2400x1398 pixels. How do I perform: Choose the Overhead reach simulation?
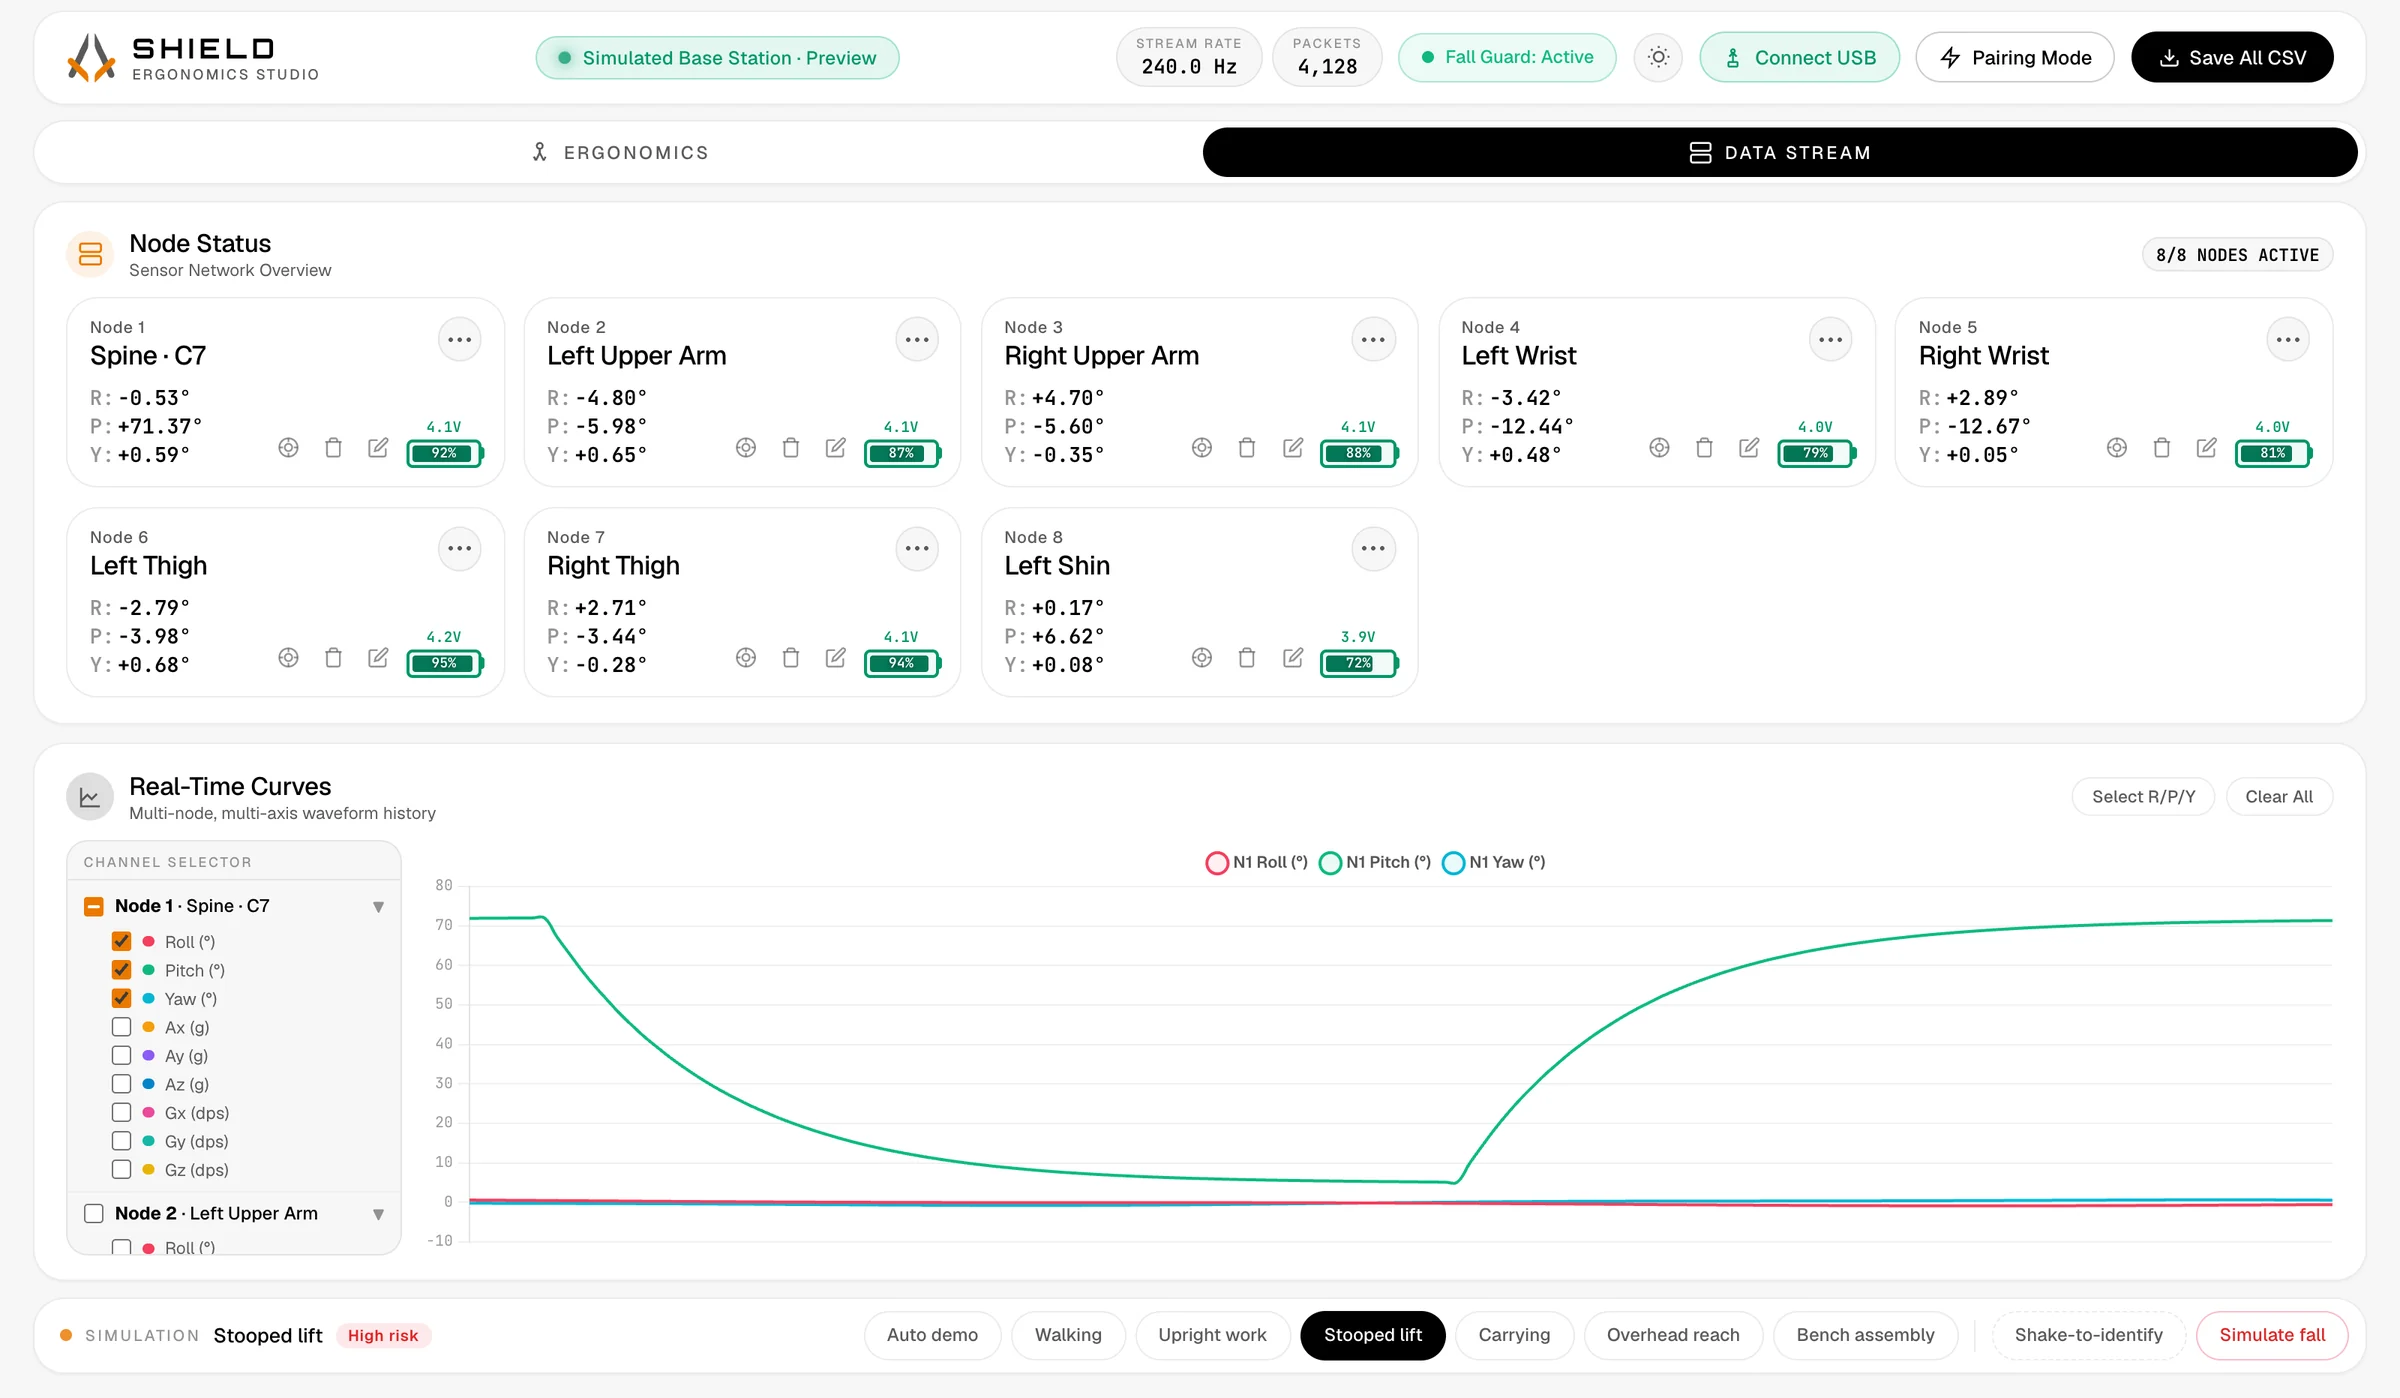(x=1673, y=1335)
